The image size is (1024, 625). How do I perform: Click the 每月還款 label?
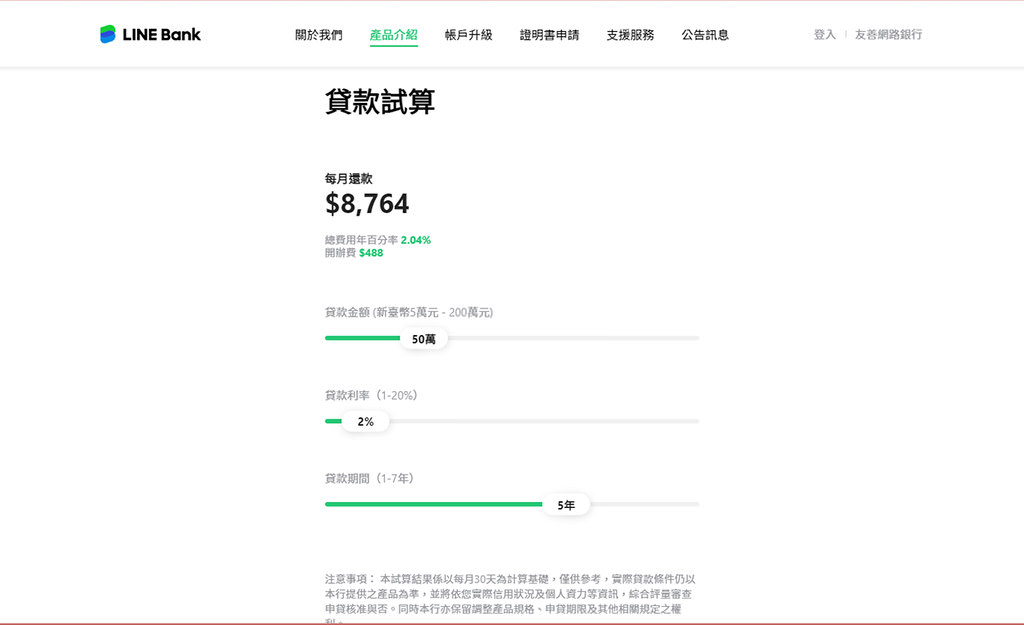(349, 178)
